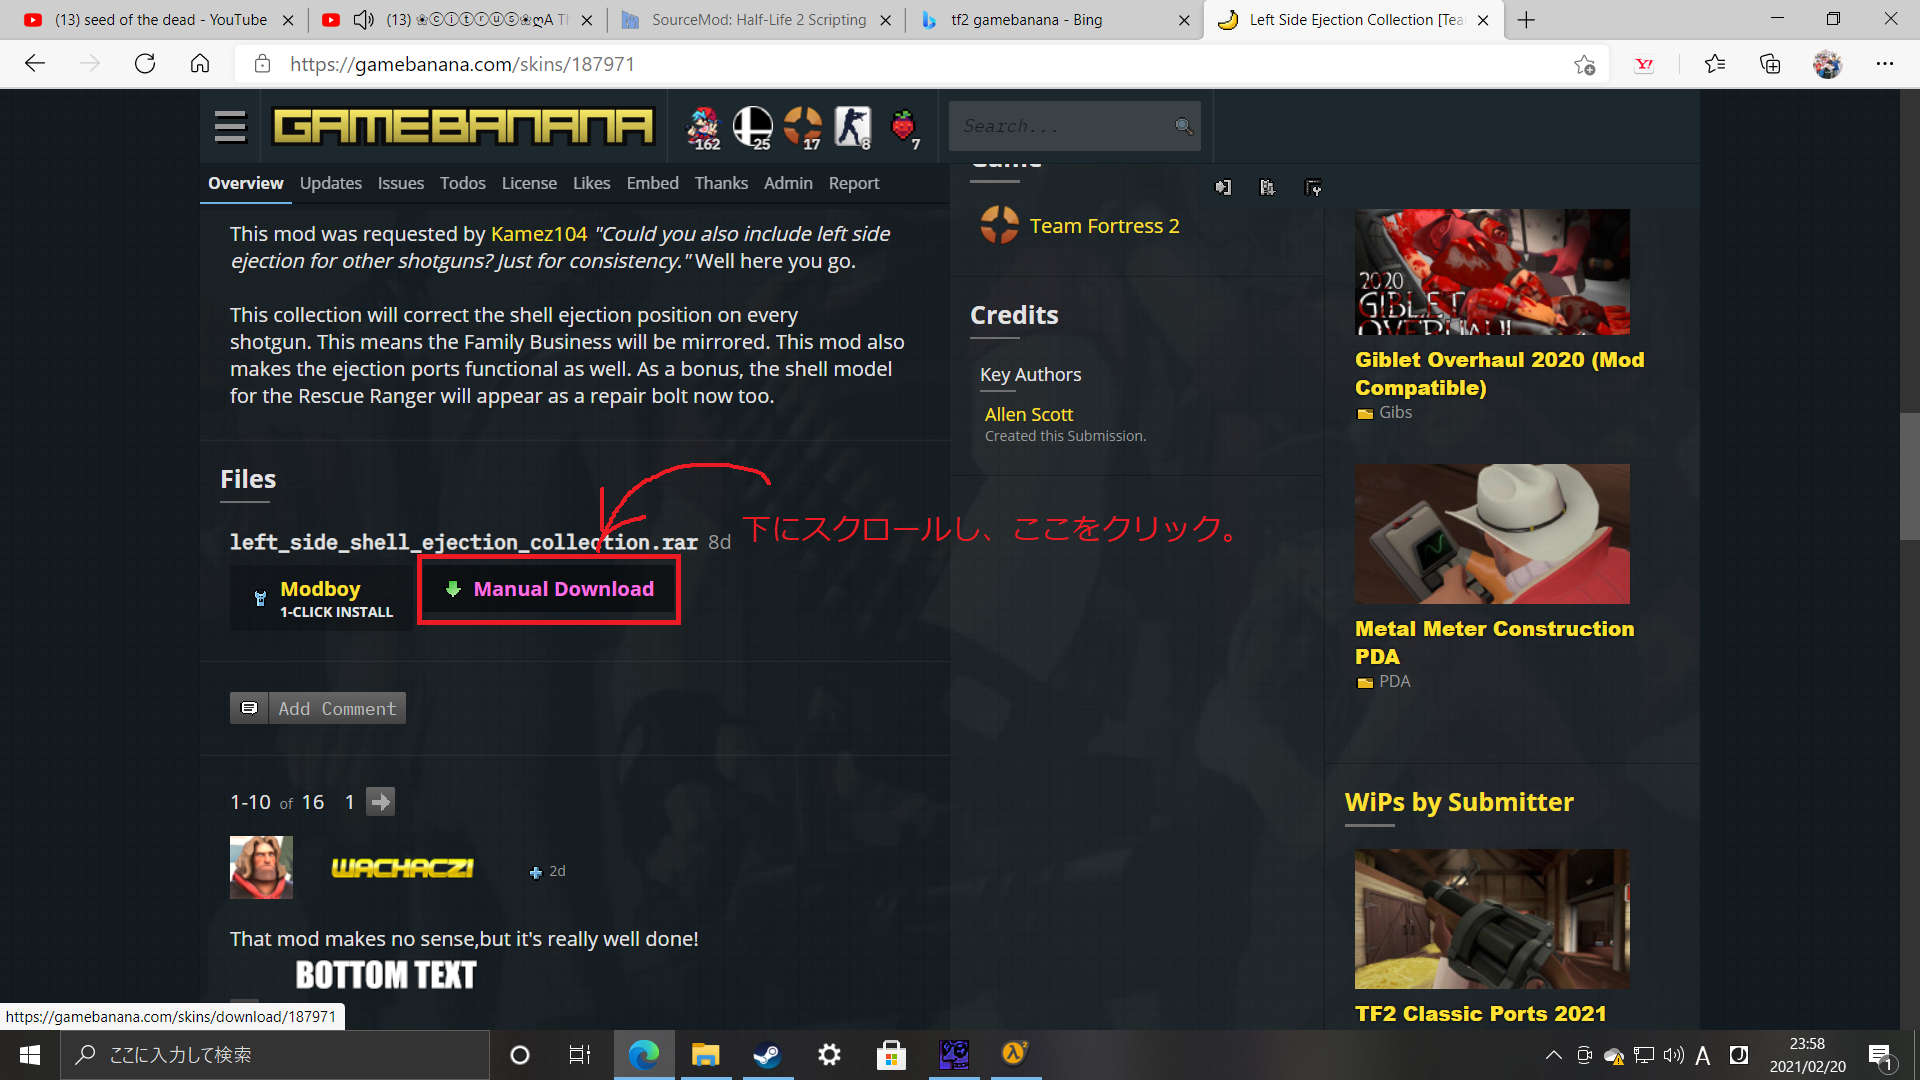The height and width of the screenshot is (1080, 1920).
Task: Open the GameBanana hamburger menu
Action: click(x=230, y=127)
